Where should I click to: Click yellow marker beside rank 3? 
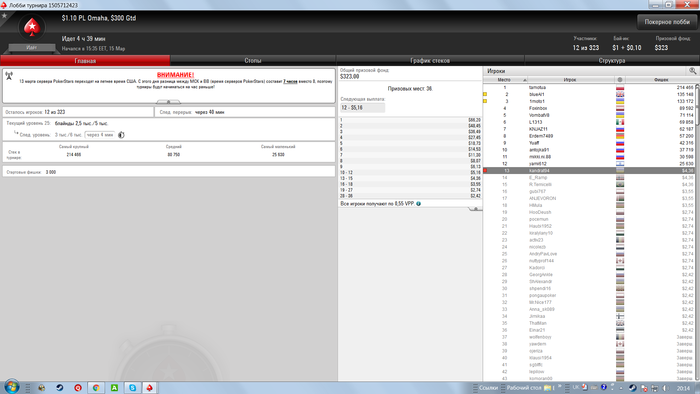[485, 101]
